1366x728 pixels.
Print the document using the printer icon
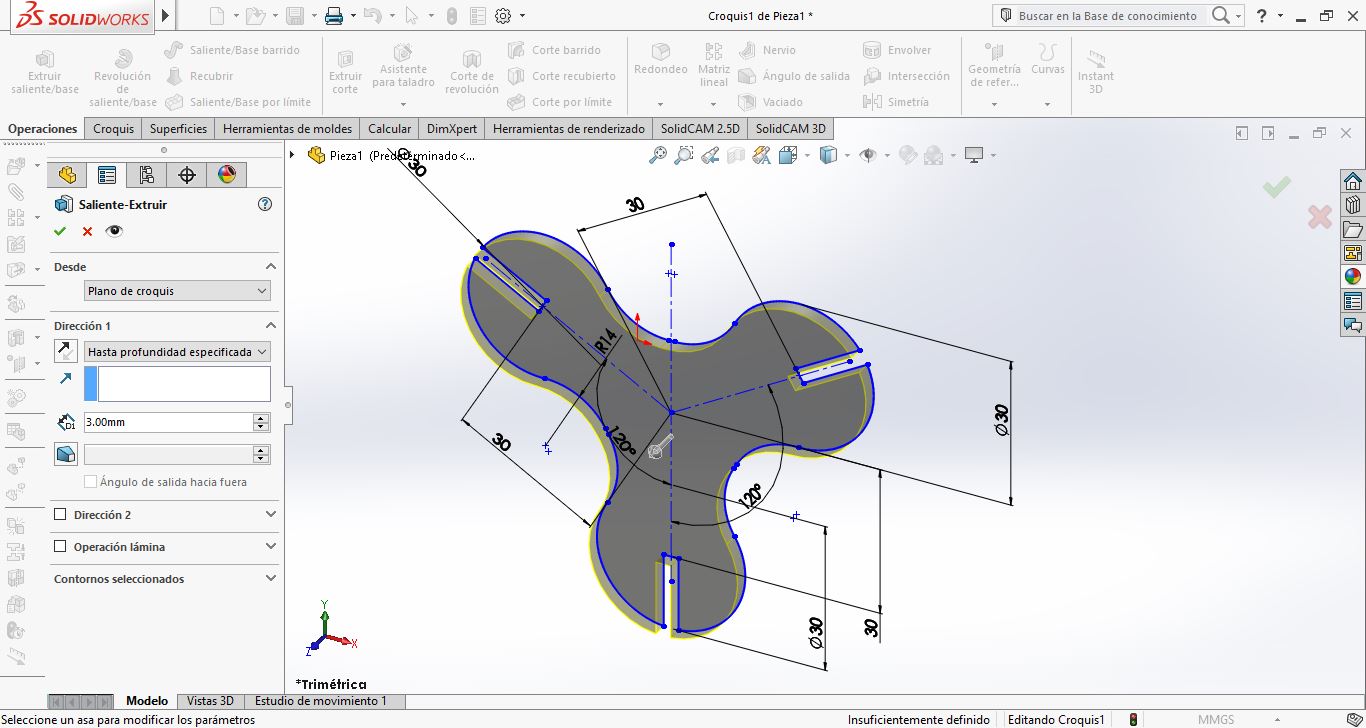pyautogui.click(x=334, y=16)
